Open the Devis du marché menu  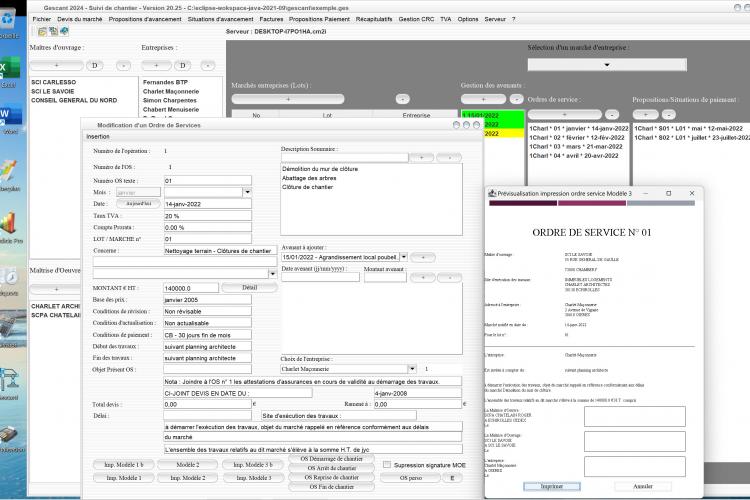click(80, 19)
